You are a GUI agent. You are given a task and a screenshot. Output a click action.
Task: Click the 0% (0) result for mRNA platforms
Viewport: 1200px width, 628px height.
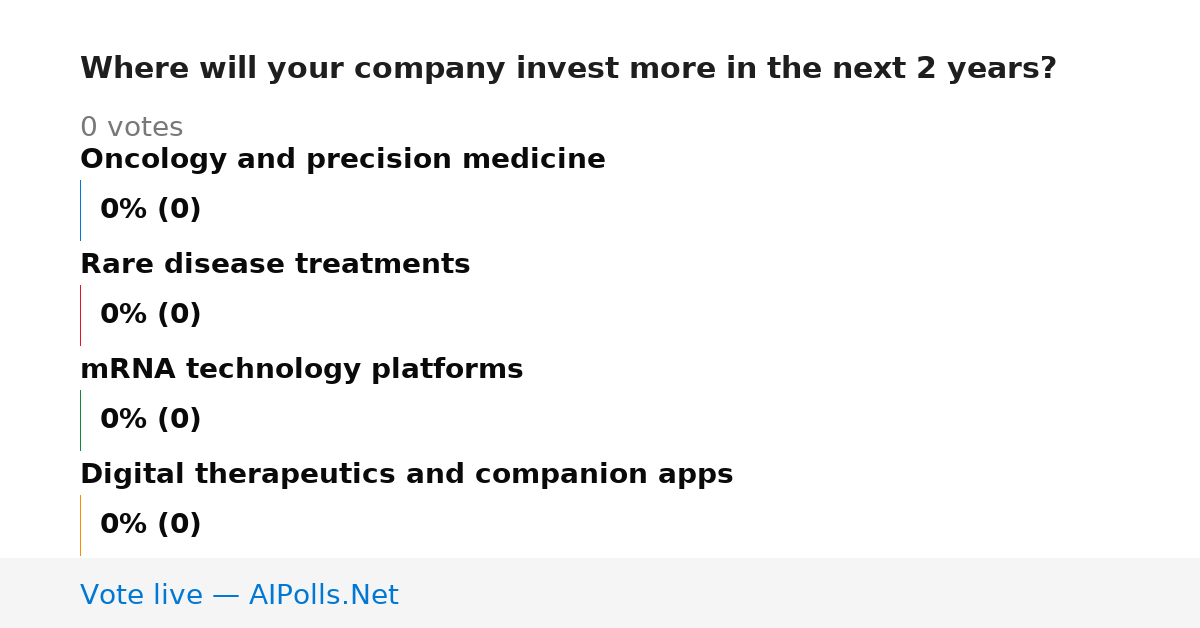tap(151, 420)
